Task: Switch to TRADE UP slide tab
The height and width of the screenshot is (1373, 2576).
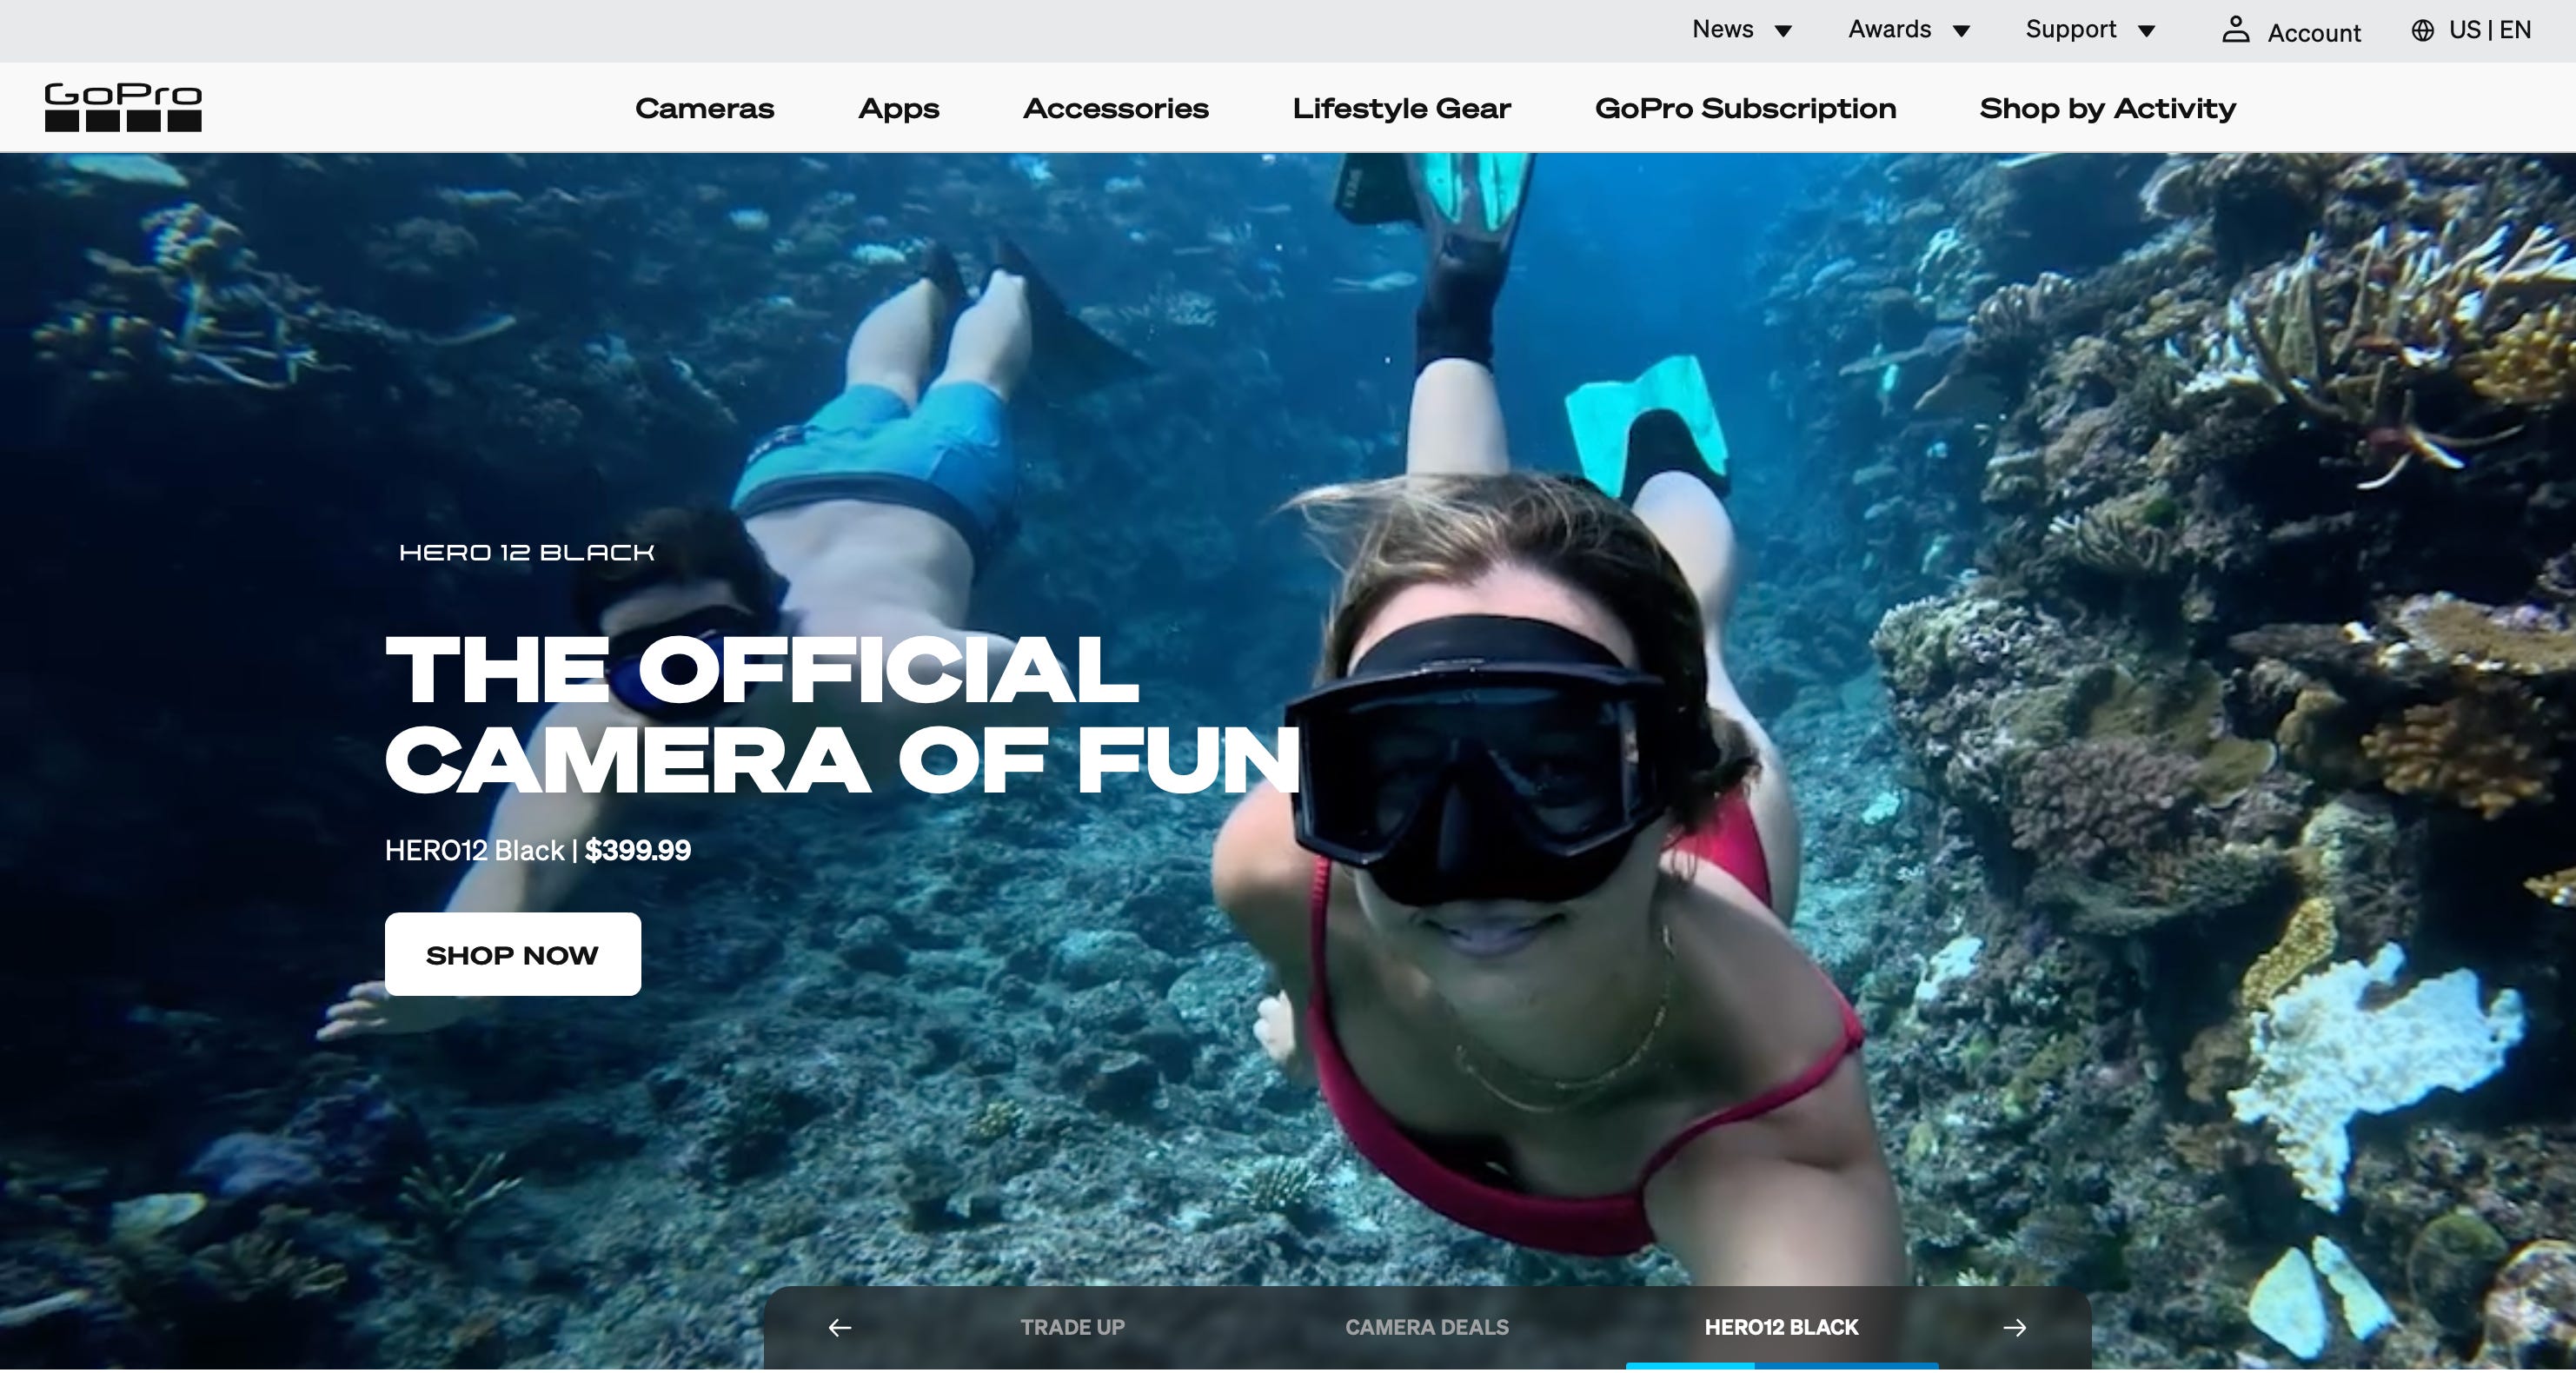Action: point(1072,1327)
